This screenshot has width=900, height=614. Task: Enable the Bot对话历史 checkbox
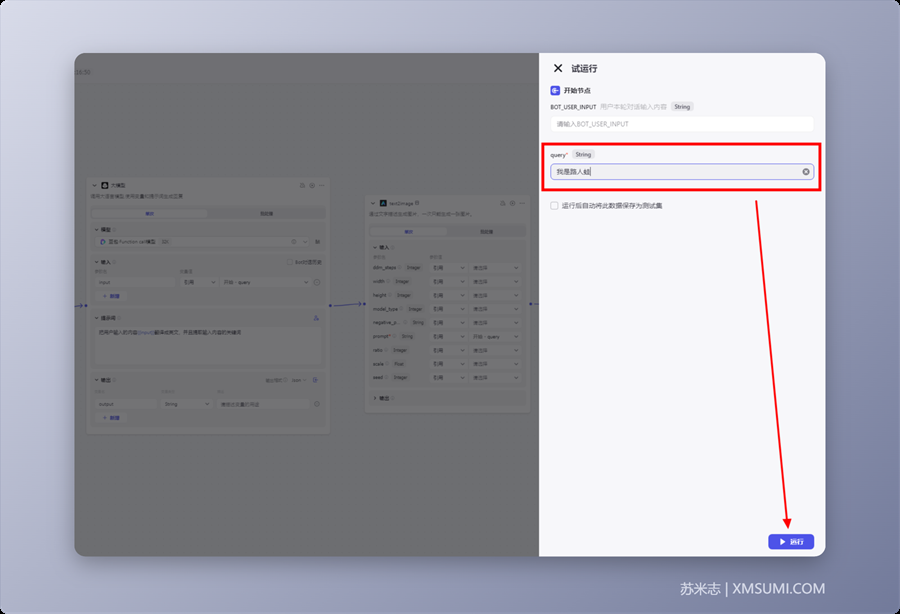tap(290, 262)
